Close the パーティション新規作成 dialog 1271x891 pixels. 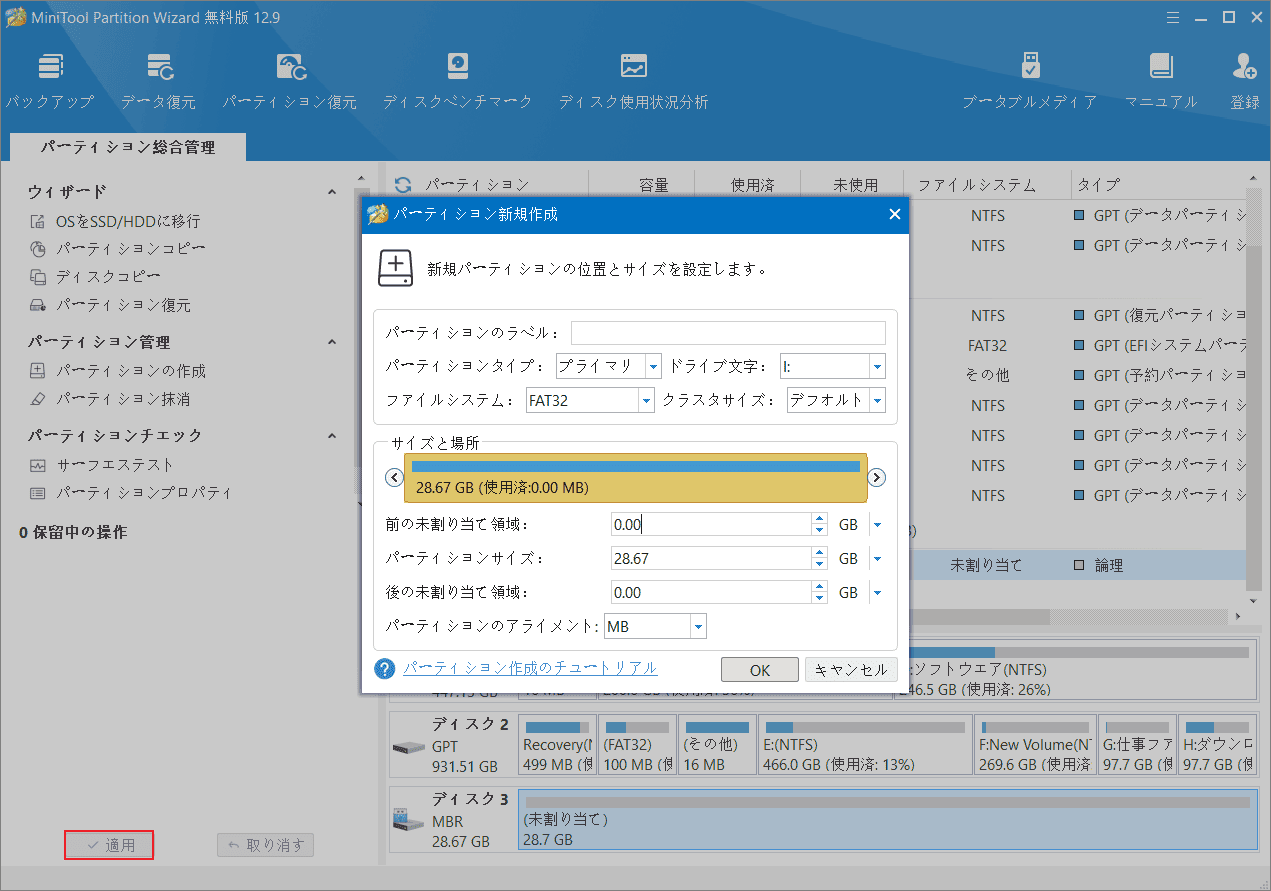click(894, 214)
